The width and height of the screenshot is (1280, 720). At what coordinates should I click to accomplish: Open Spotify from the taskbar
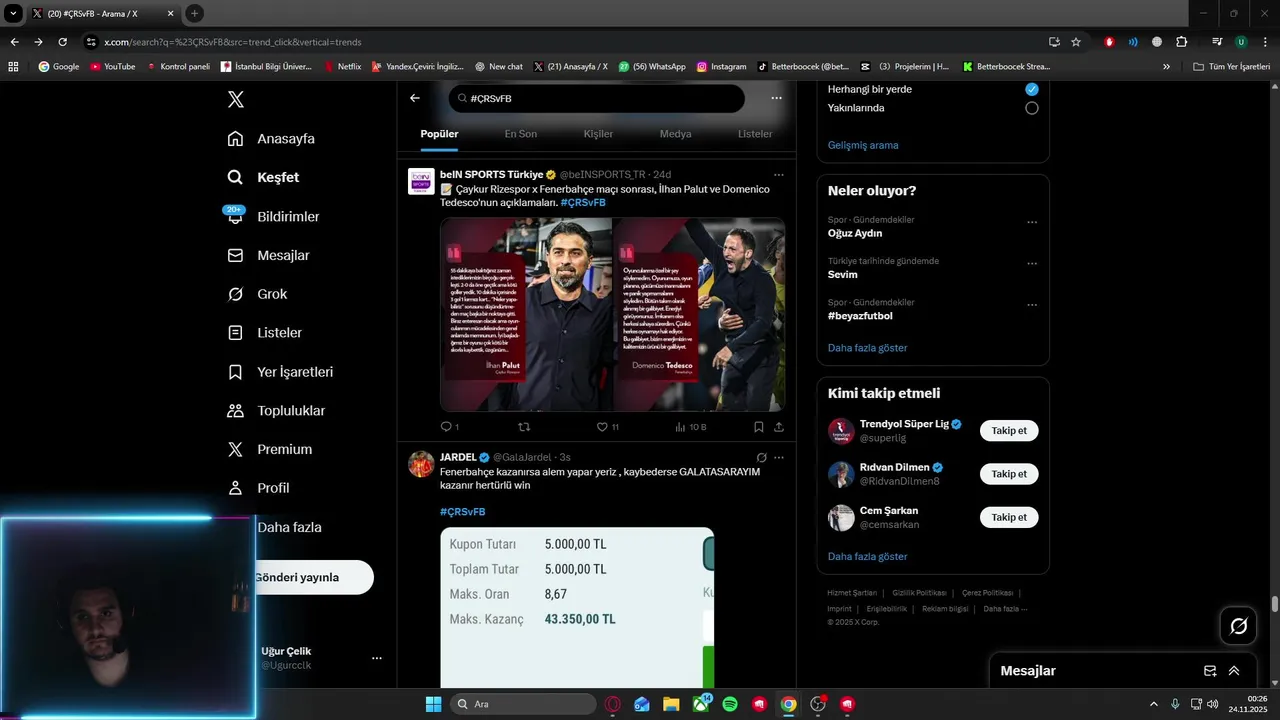[730, 704]
